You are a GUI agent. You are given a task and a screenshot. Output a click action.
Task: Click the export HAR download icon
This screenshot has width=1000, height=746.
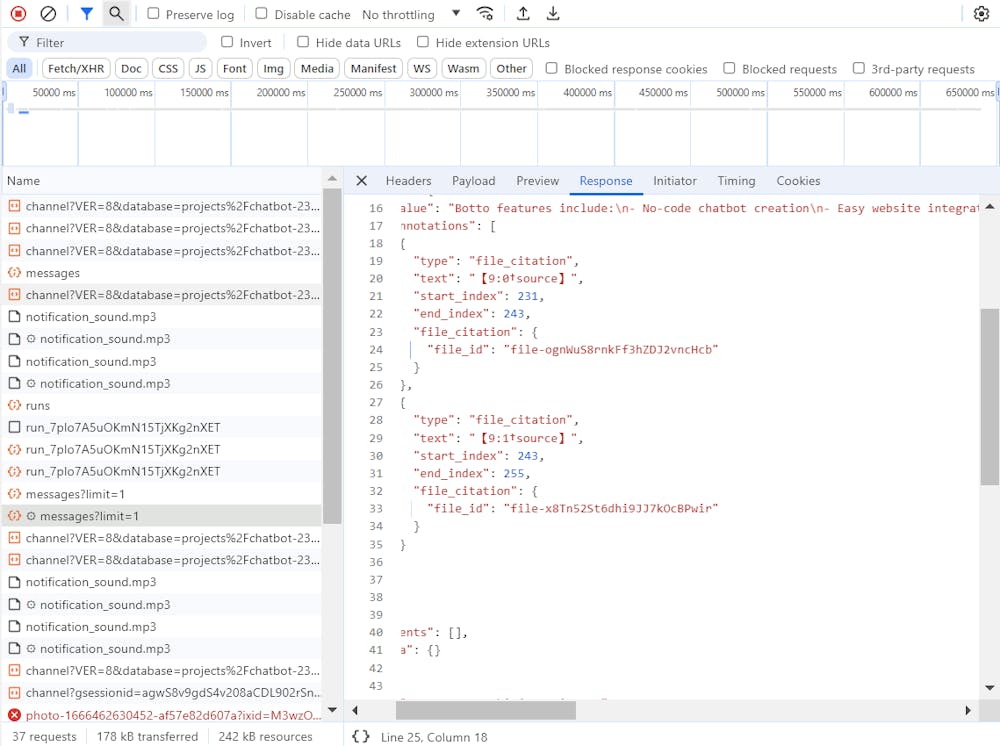[553, 14]
